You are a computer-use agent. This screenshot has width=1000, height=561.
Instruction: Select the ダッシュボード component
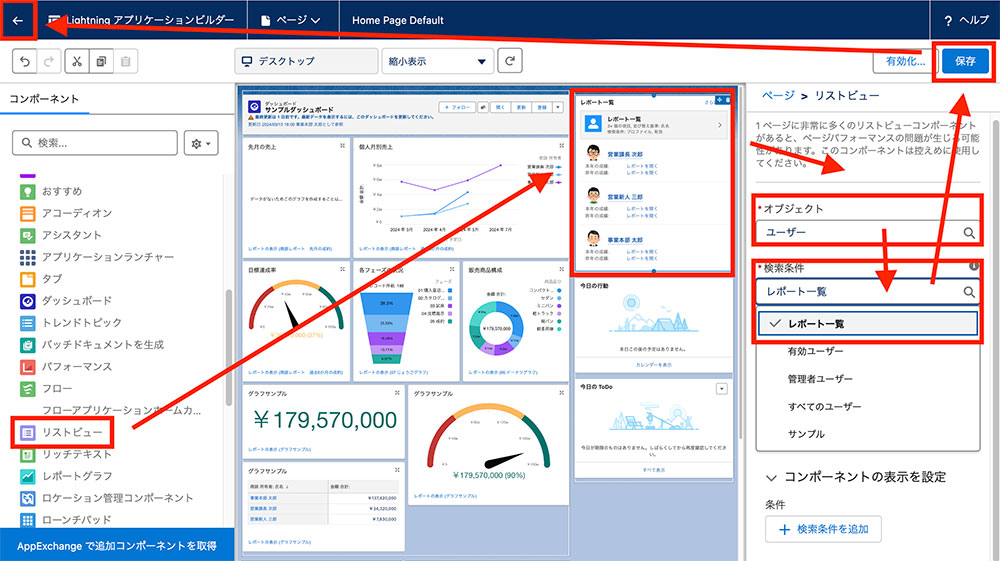point(66,301)
